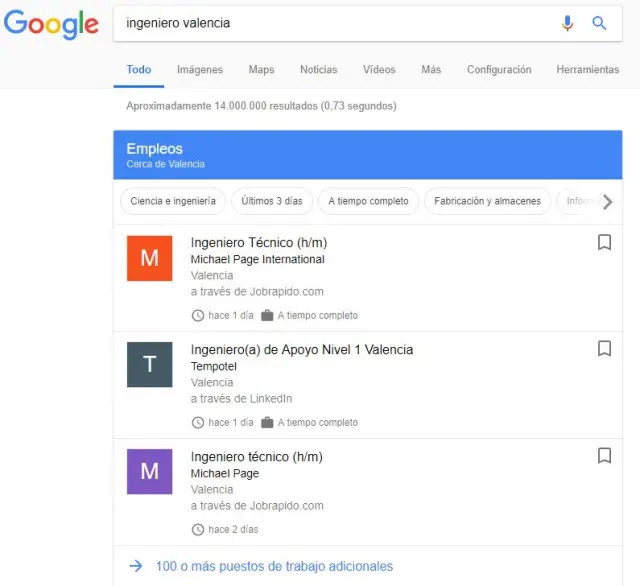Click the microphone voice search icon
Viewport: 640px width, 586px height.
point(568,23)
